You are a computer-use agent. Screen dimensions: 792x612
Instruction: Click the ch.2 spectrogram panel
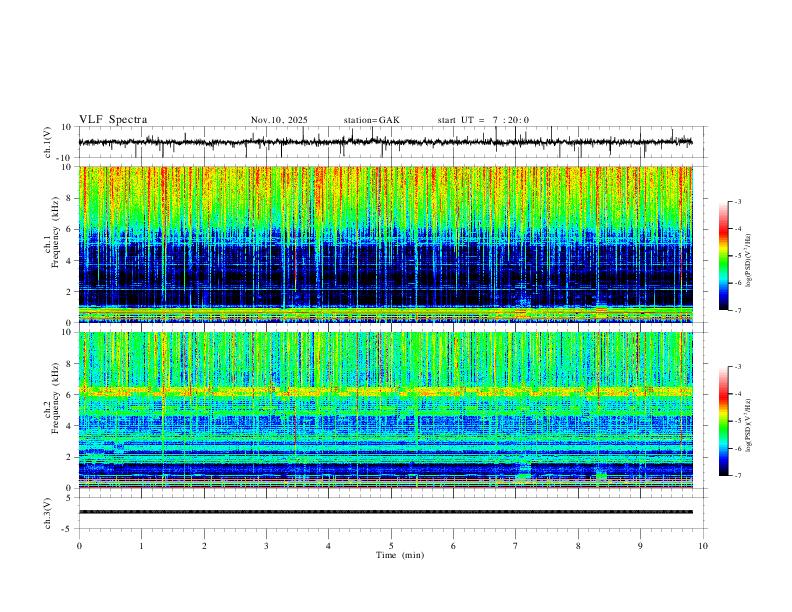pyautogui.click(x=385, y=410)
